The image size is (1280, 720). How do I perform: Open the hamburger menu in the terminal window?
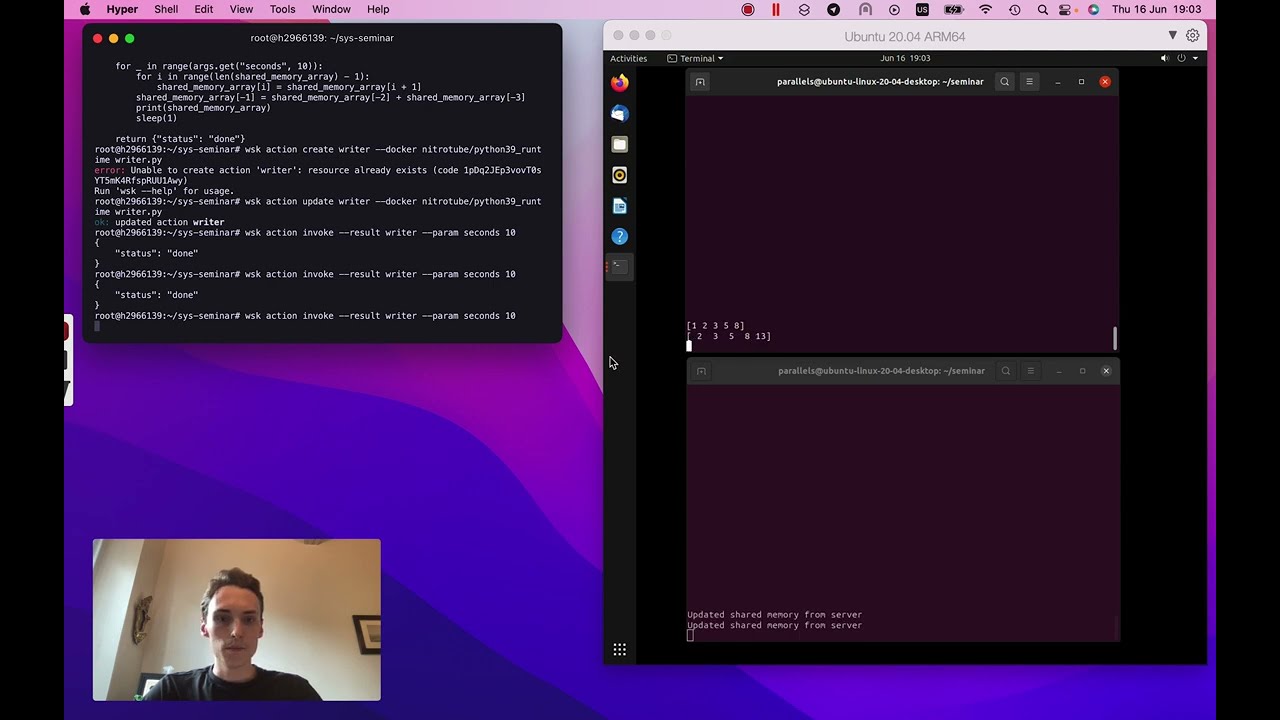(1029, 82)
